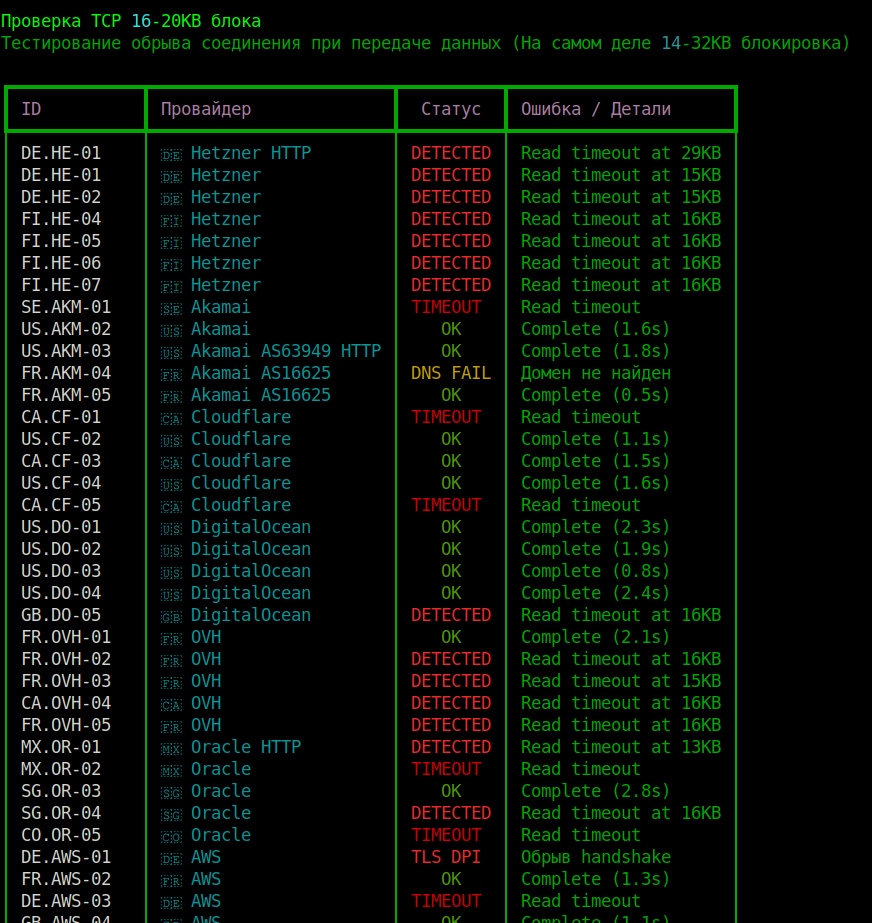This screenshot has width=872, height=923.
Task: Select 'Complete (0.8s)' detail text
Action: pyautogui.click(x=595, y=571)
